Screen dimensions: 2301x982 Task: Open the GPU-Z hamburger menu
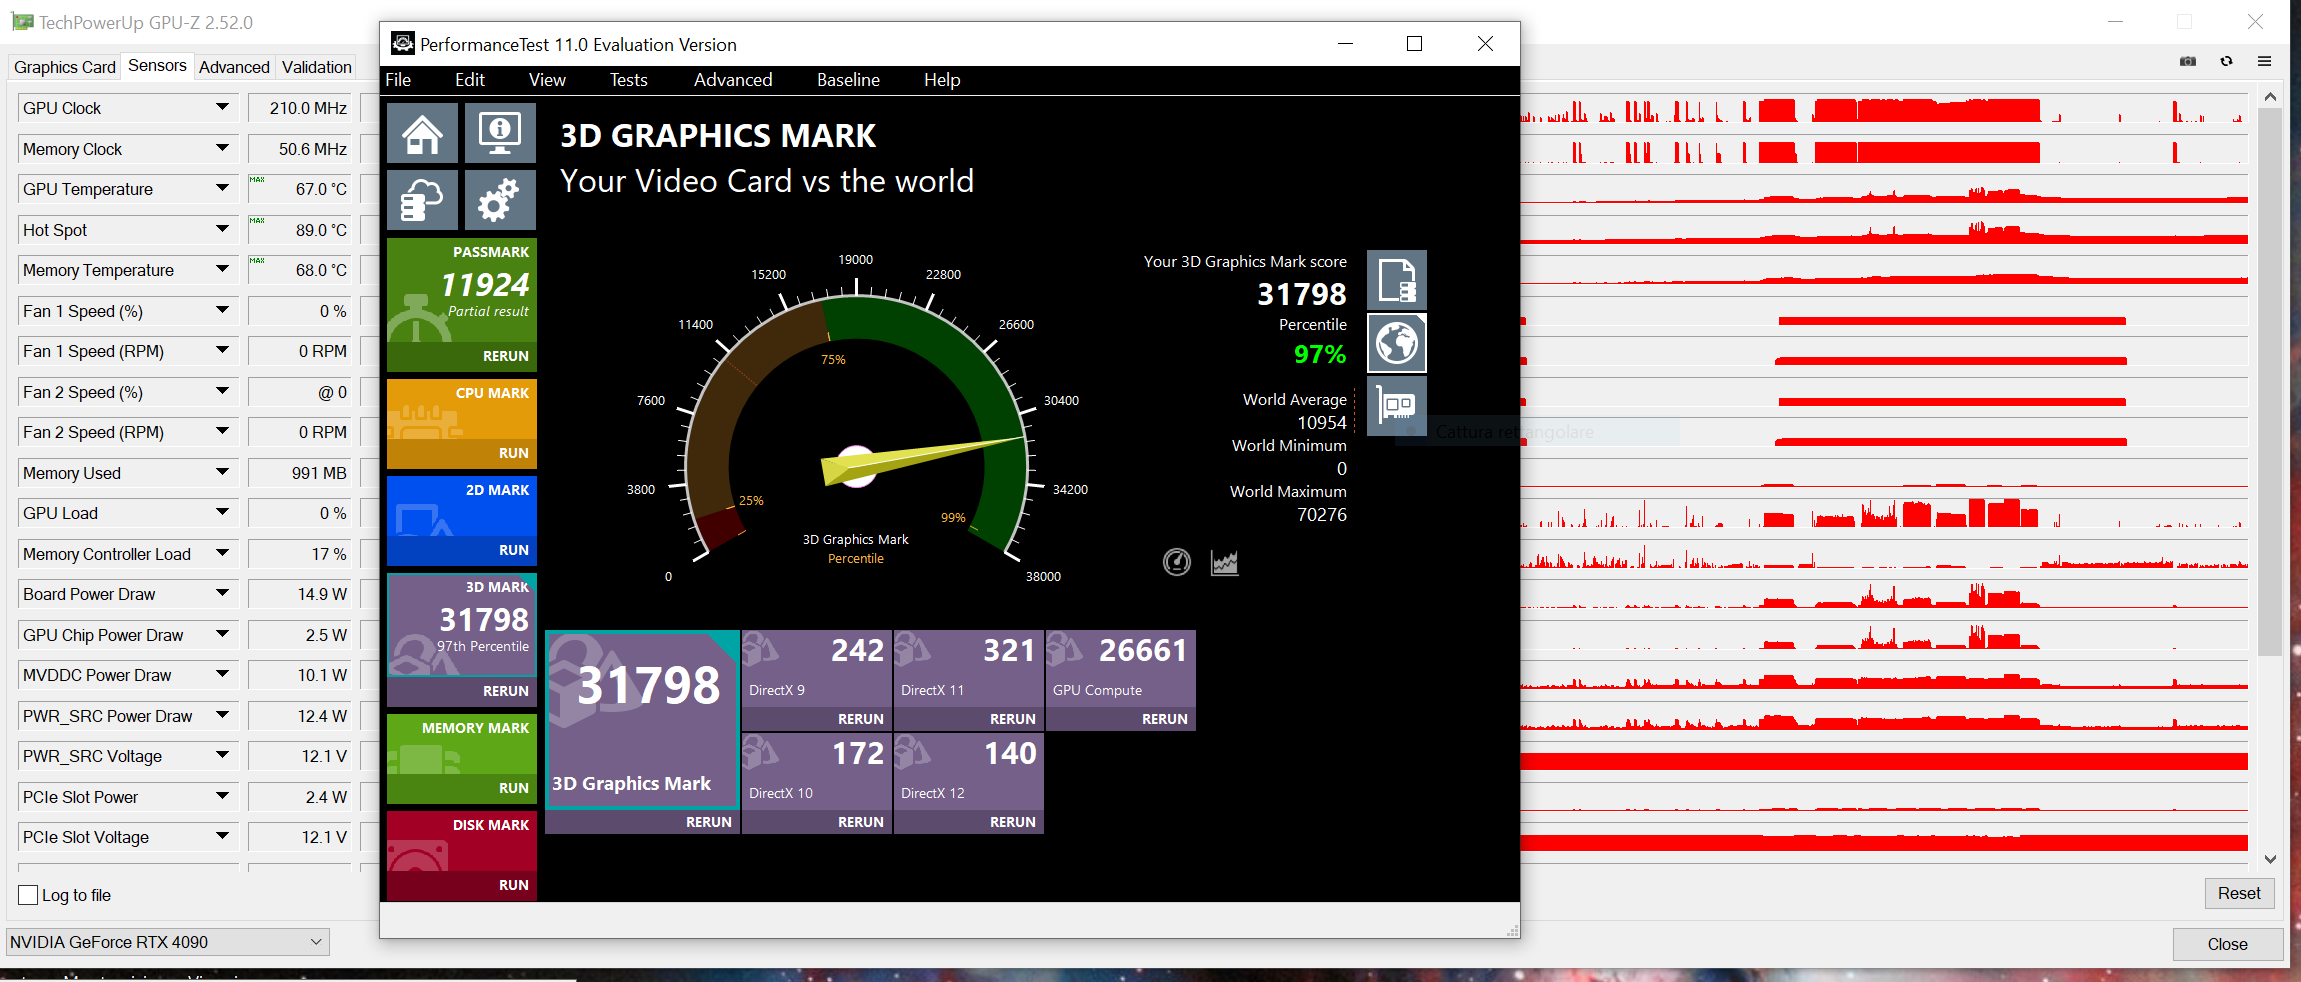coord(2264,62)
